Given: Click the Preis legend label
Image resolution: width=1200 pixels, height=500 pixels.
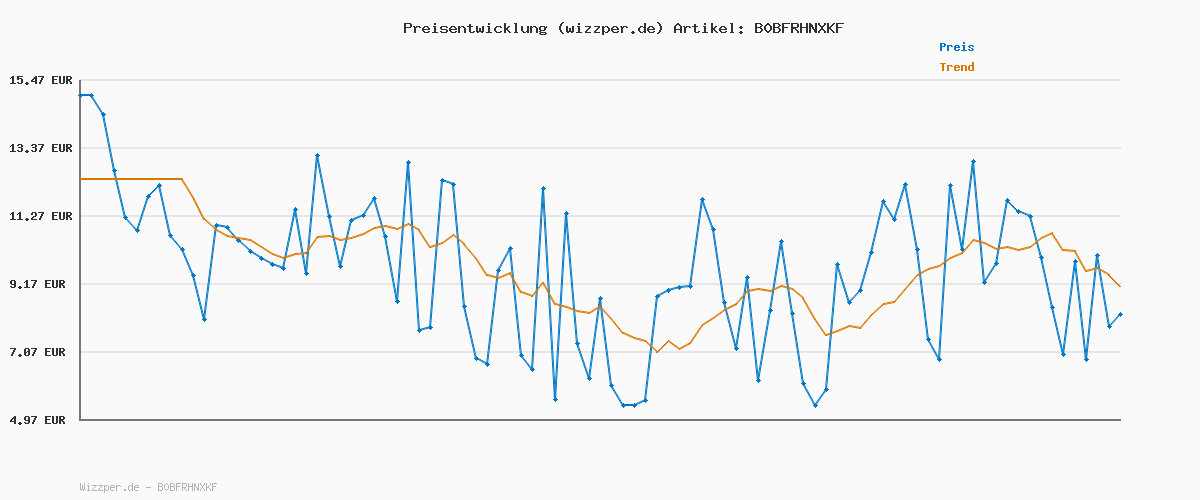Looking at the screenshot, I should (x=956, y=47).
